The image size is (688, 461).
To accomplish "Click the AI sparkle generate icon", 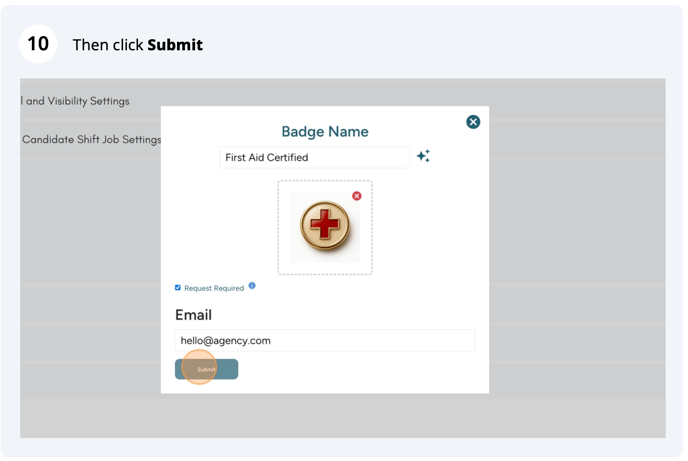I will tap(423, 156).
